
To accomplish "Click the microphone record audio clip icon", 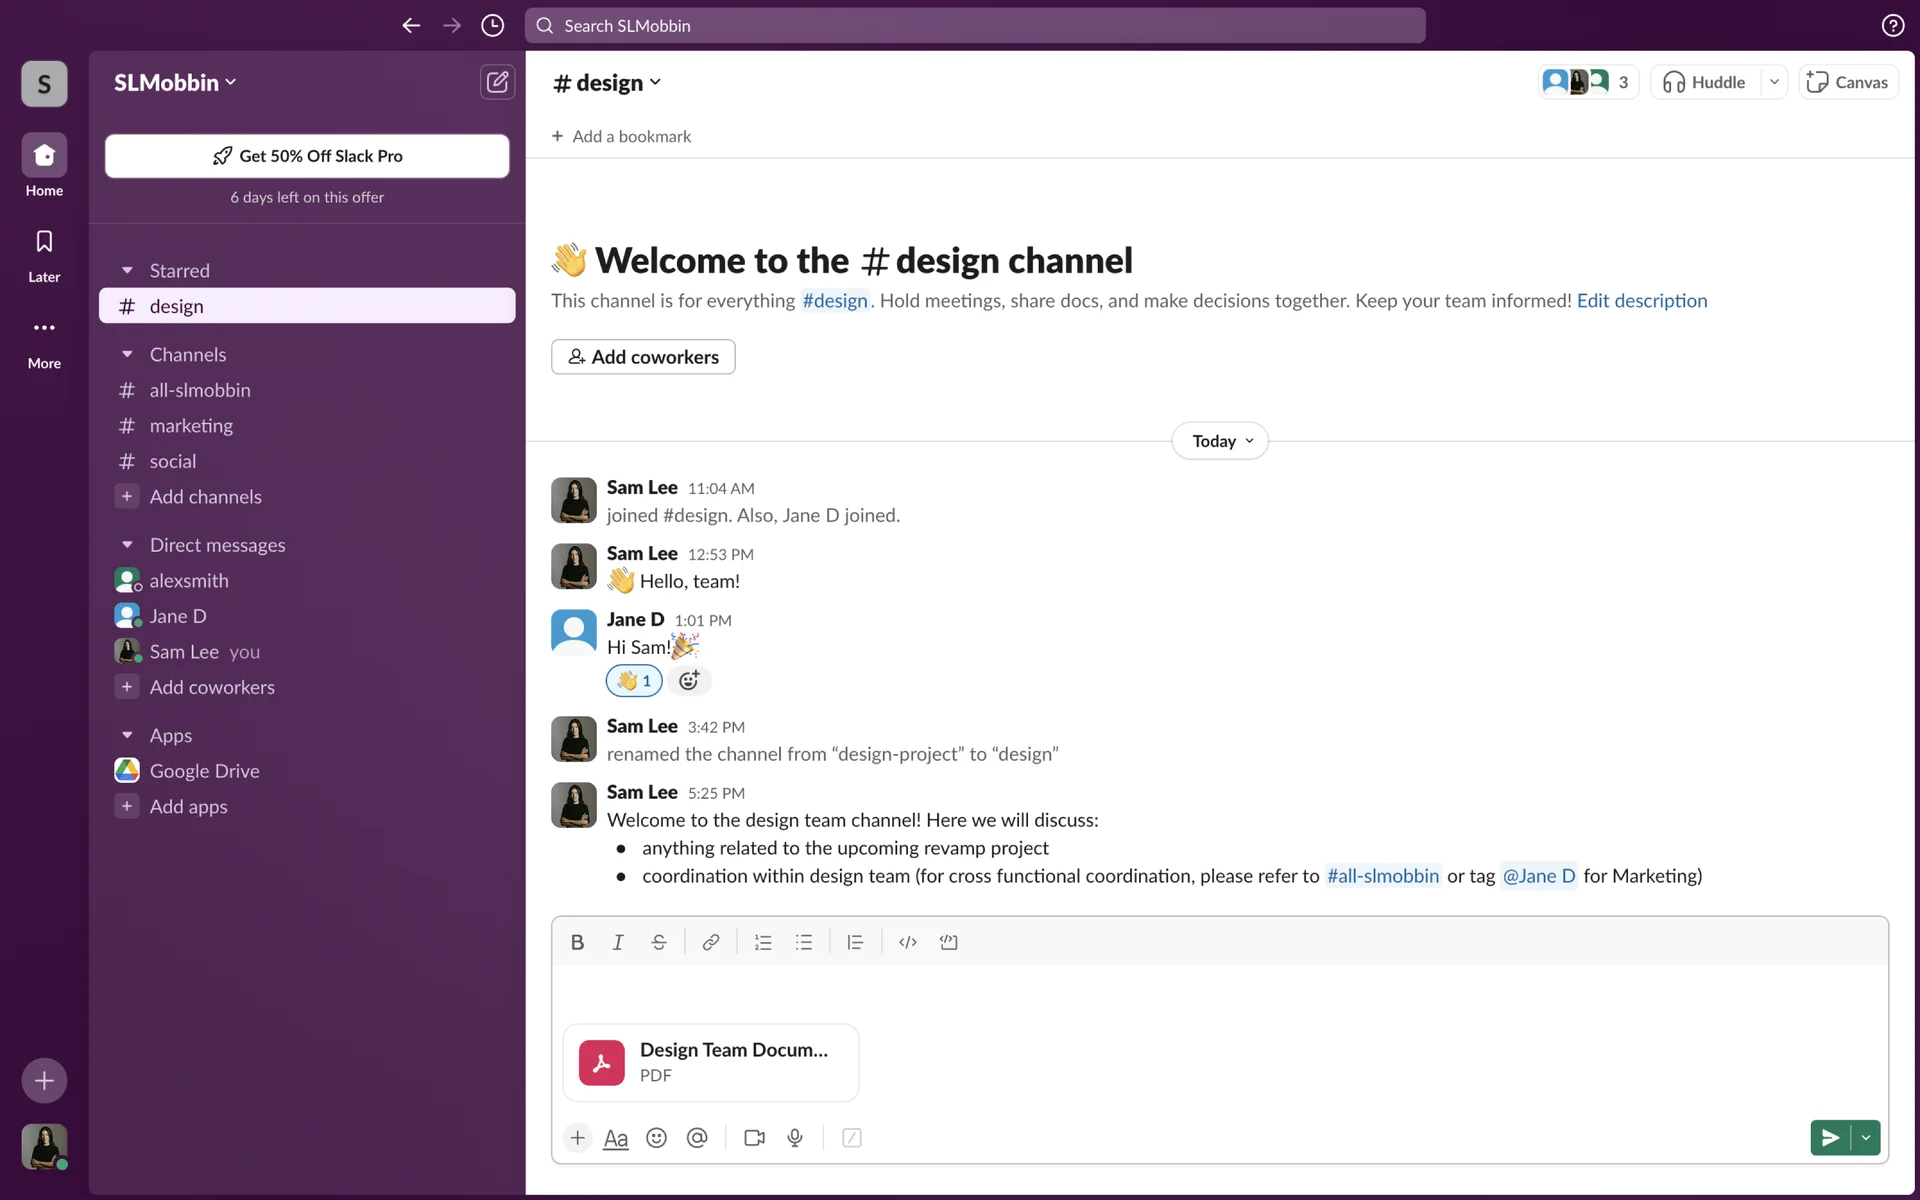I will point(795,1138).
